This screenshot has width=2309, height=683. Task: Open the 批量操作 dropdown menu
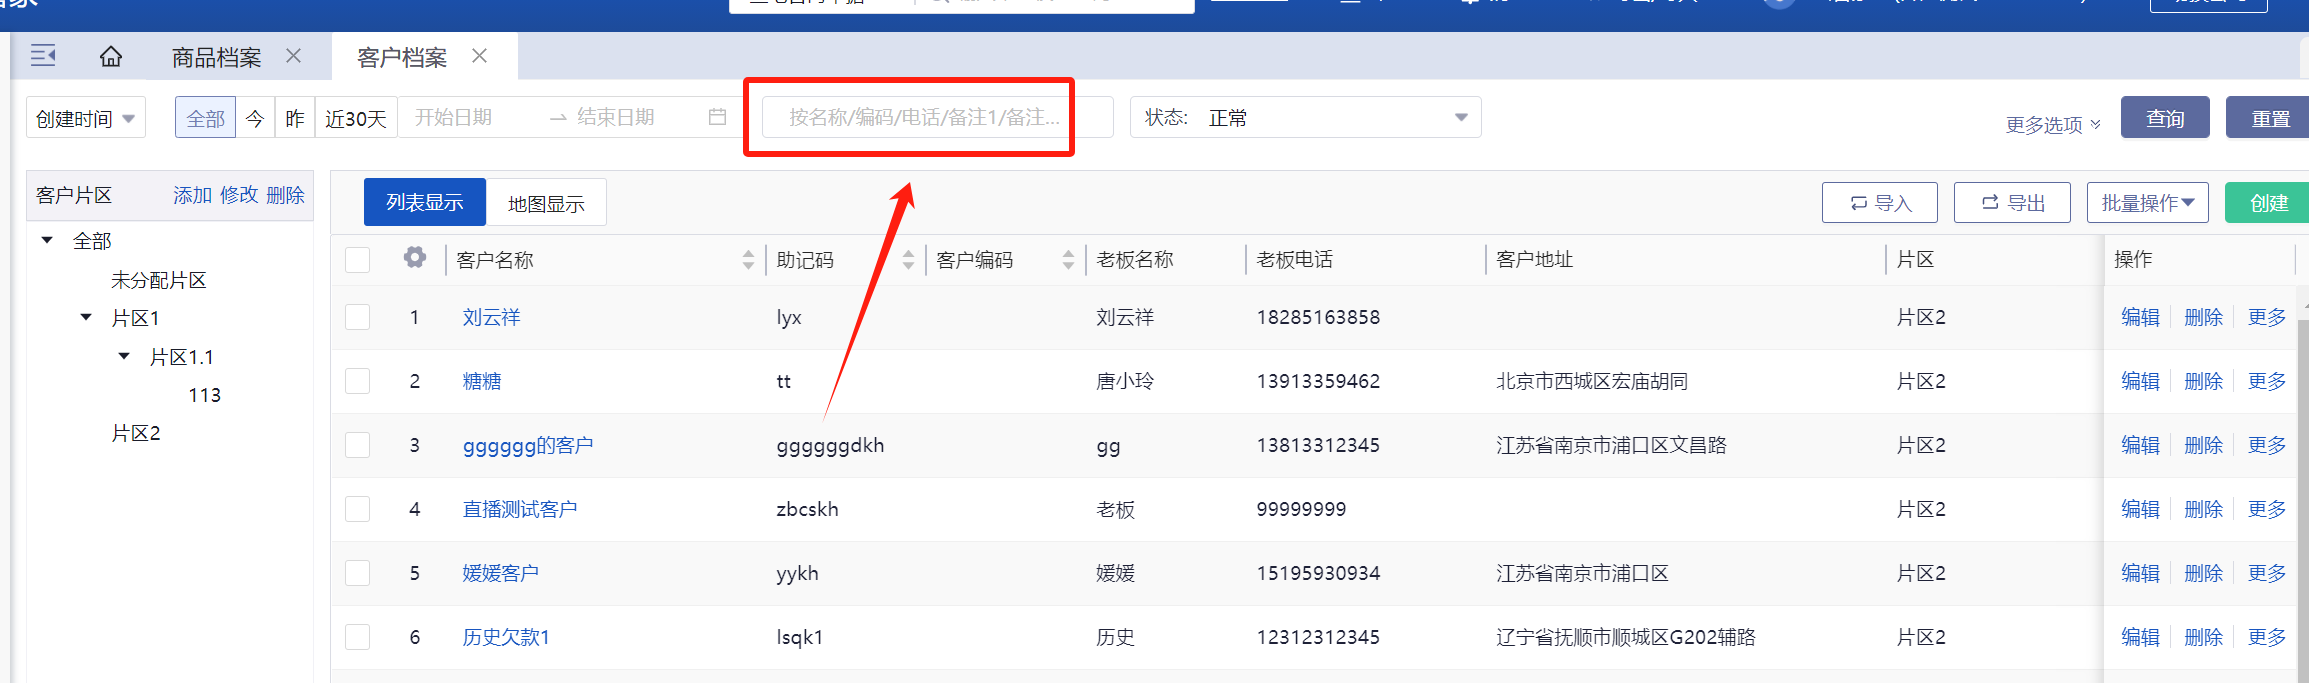[x=2147, y=203]
